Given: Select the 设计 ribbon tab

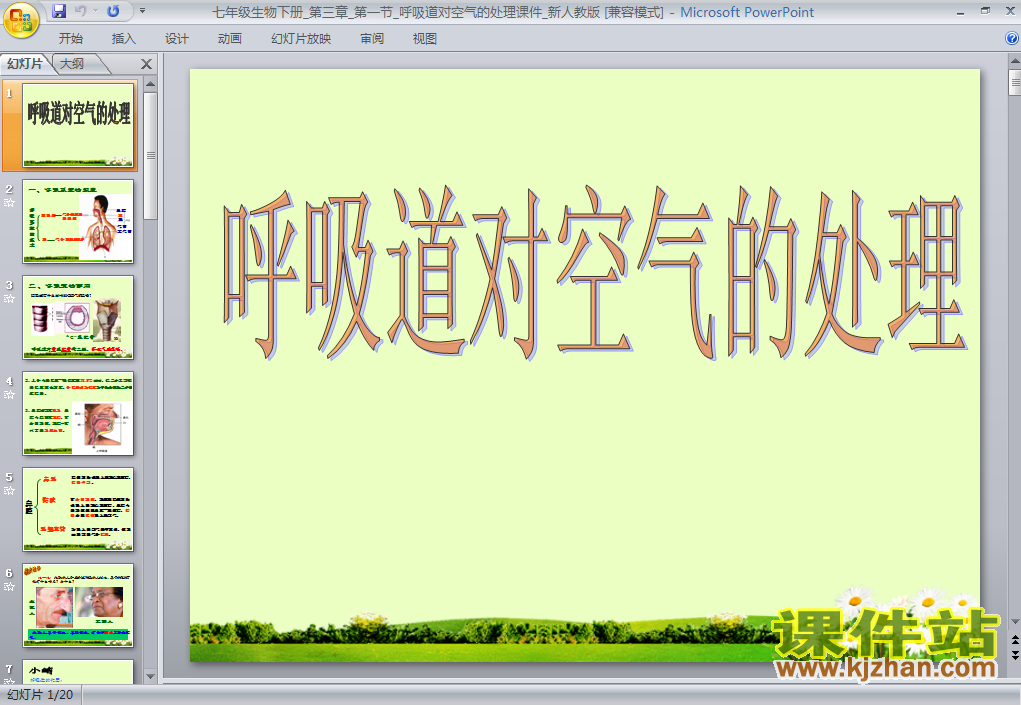Looking at the screenshot, I should pos(176,39).
